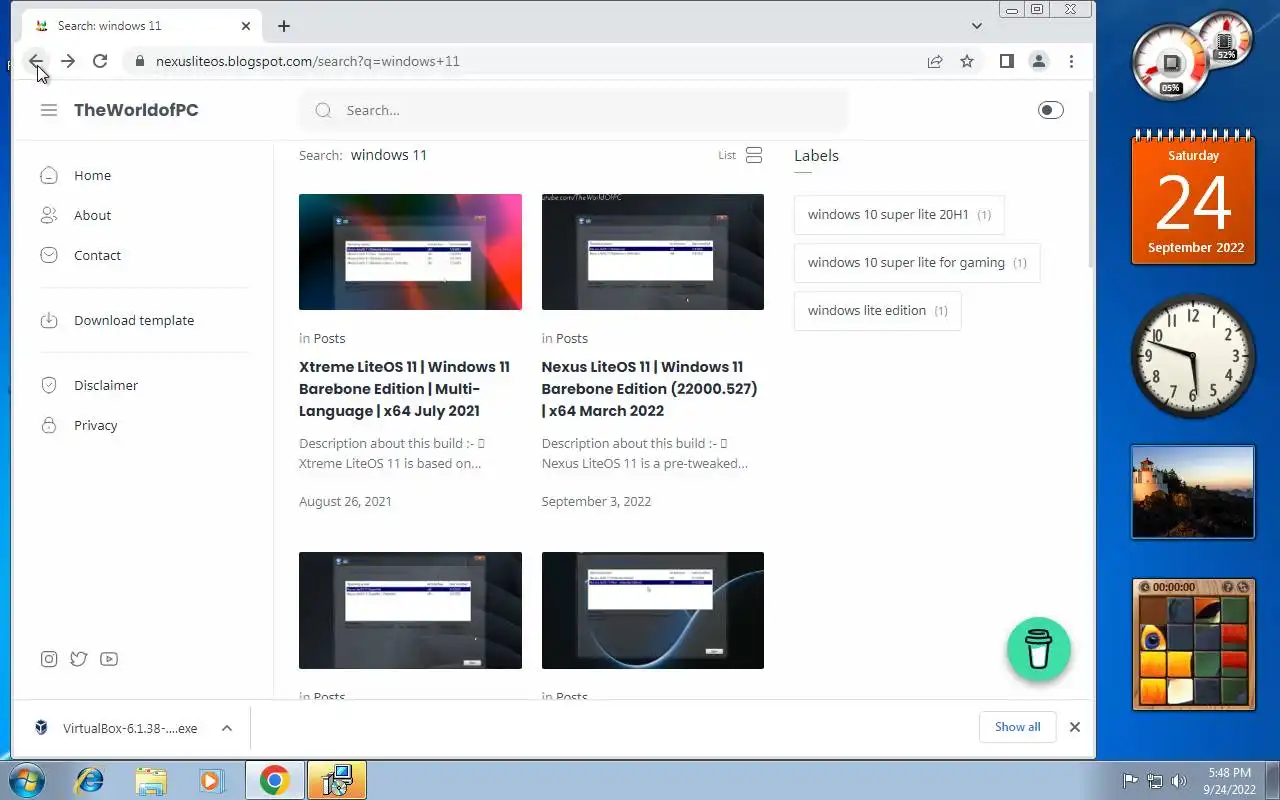Open the Chrome side panel
The width and height of the screenshot is (1280, 800).
click(1007, 61)
